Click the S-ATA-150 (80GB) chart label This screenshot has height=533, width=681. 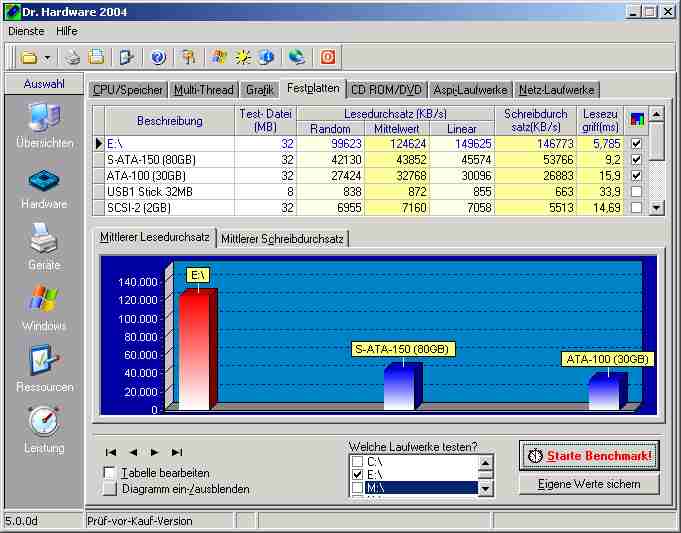tap(402, 349)
